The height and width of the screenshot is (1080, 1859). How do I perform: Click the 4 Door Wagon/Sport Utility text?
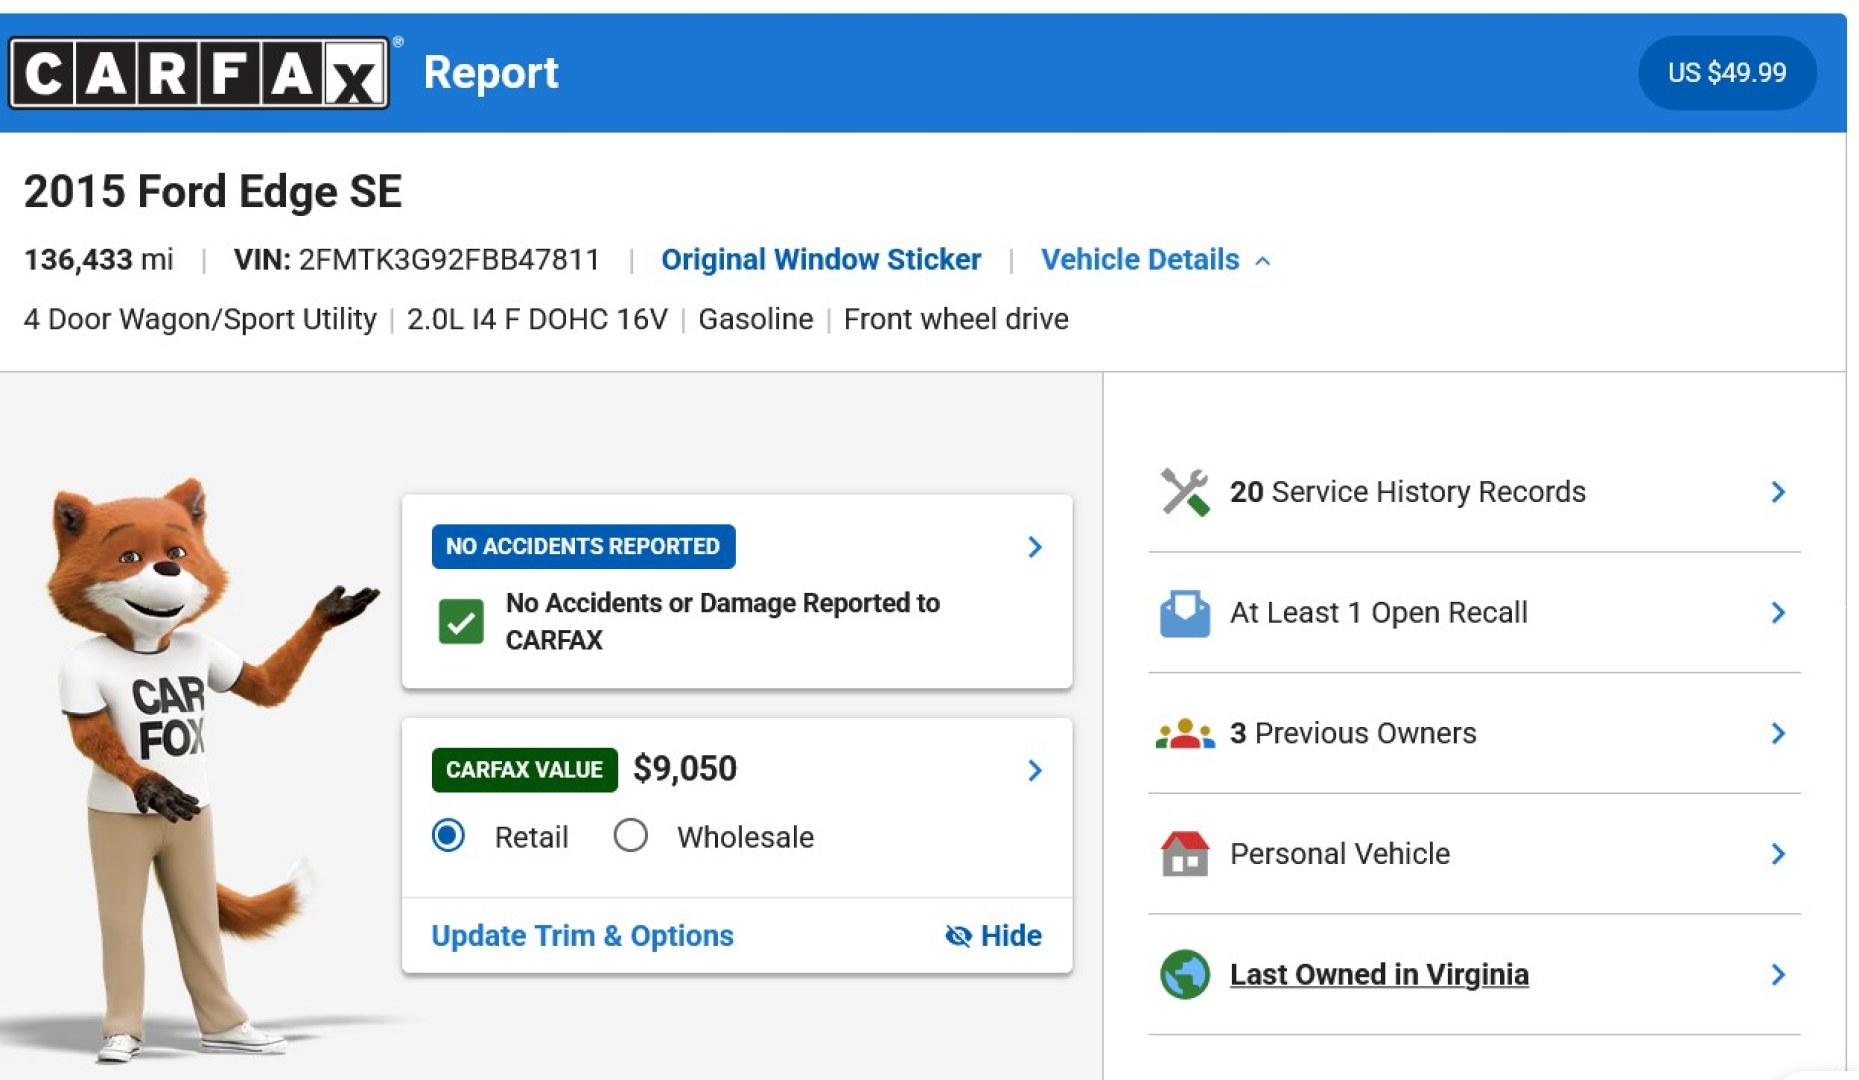point(200,320)
